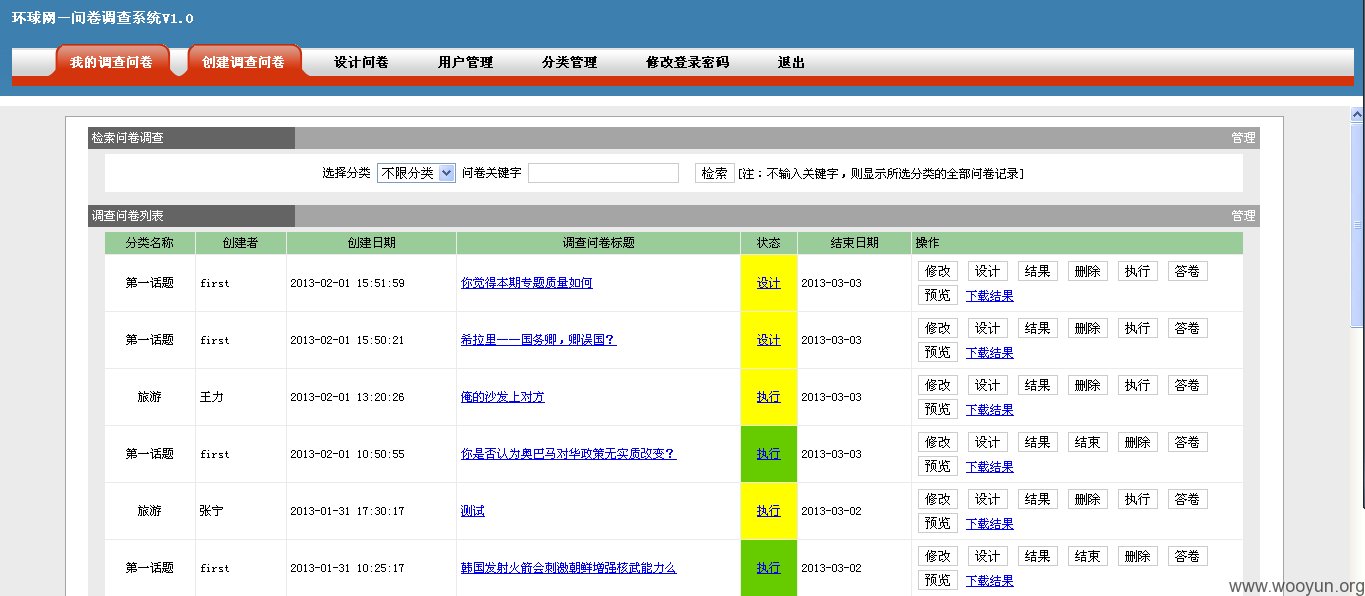This screenshot has width=1365, height=596.
Task: Click 下载结果 for 你觉得本期专题质量如何
Action: coord(989,296)
